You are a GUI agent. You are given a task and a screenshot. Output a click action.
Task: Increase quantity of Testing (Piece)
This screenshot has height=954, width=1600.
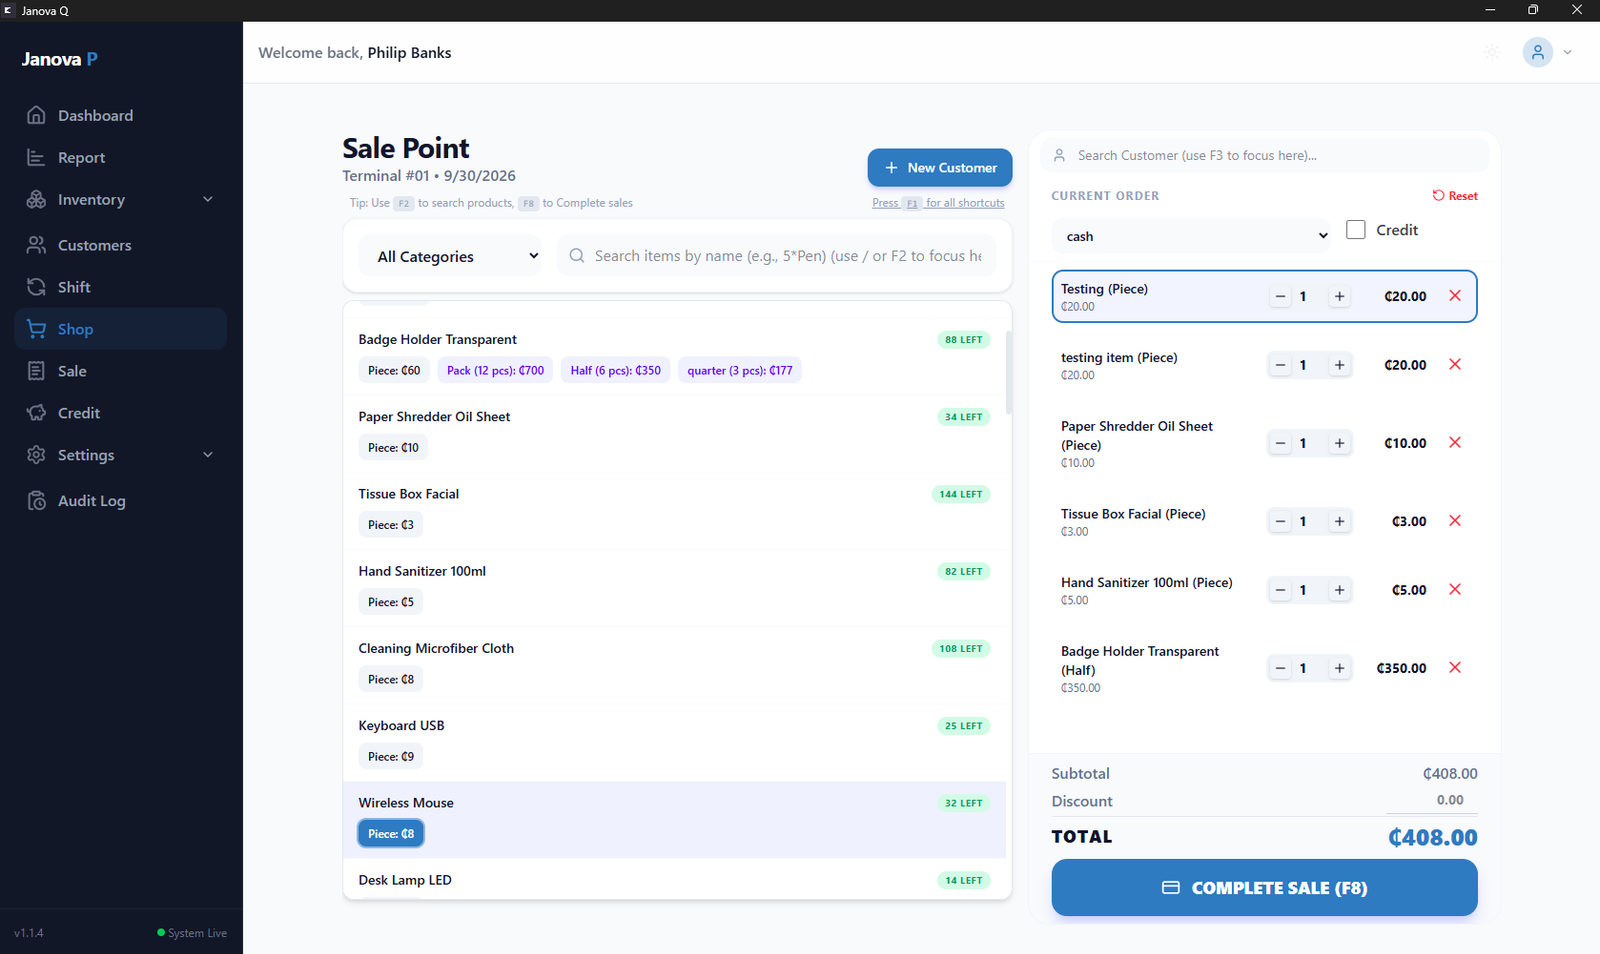point(1339,297)
